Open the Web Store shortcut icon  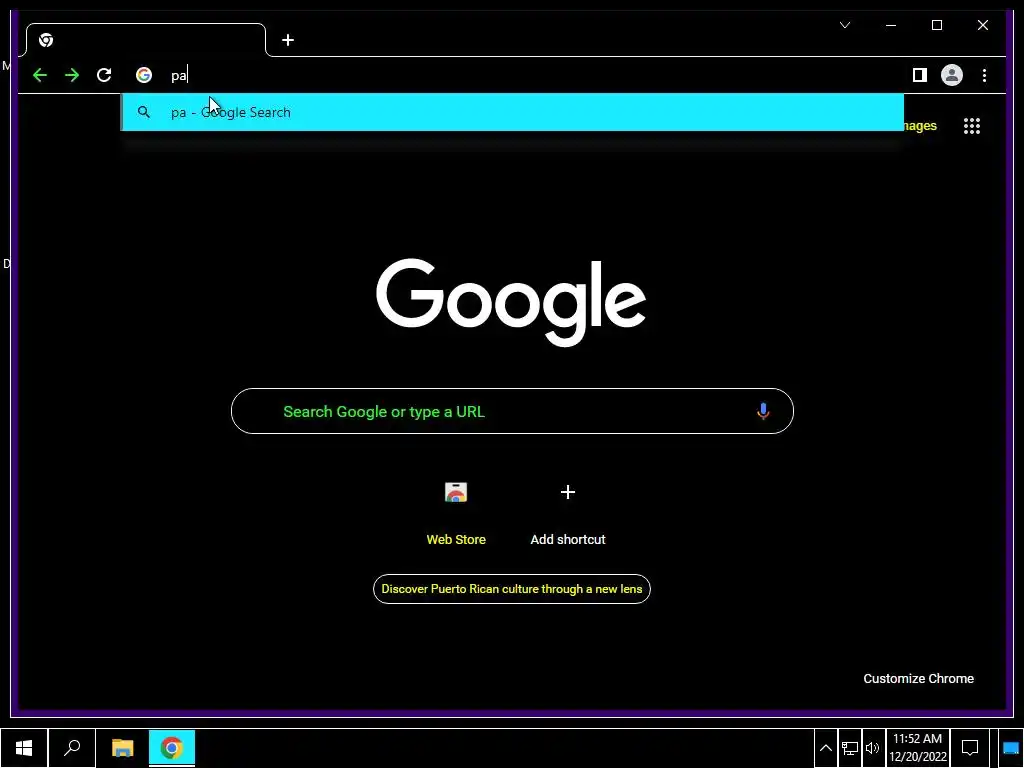(x=456, y=492)
